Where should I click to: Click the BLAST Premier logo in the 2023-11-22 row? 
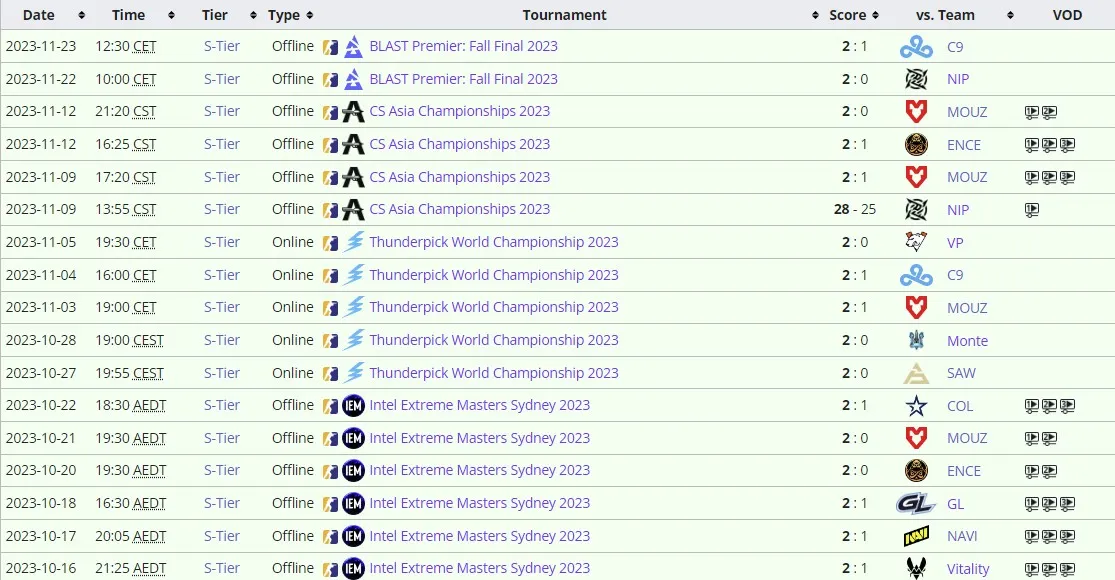point(353,80)
